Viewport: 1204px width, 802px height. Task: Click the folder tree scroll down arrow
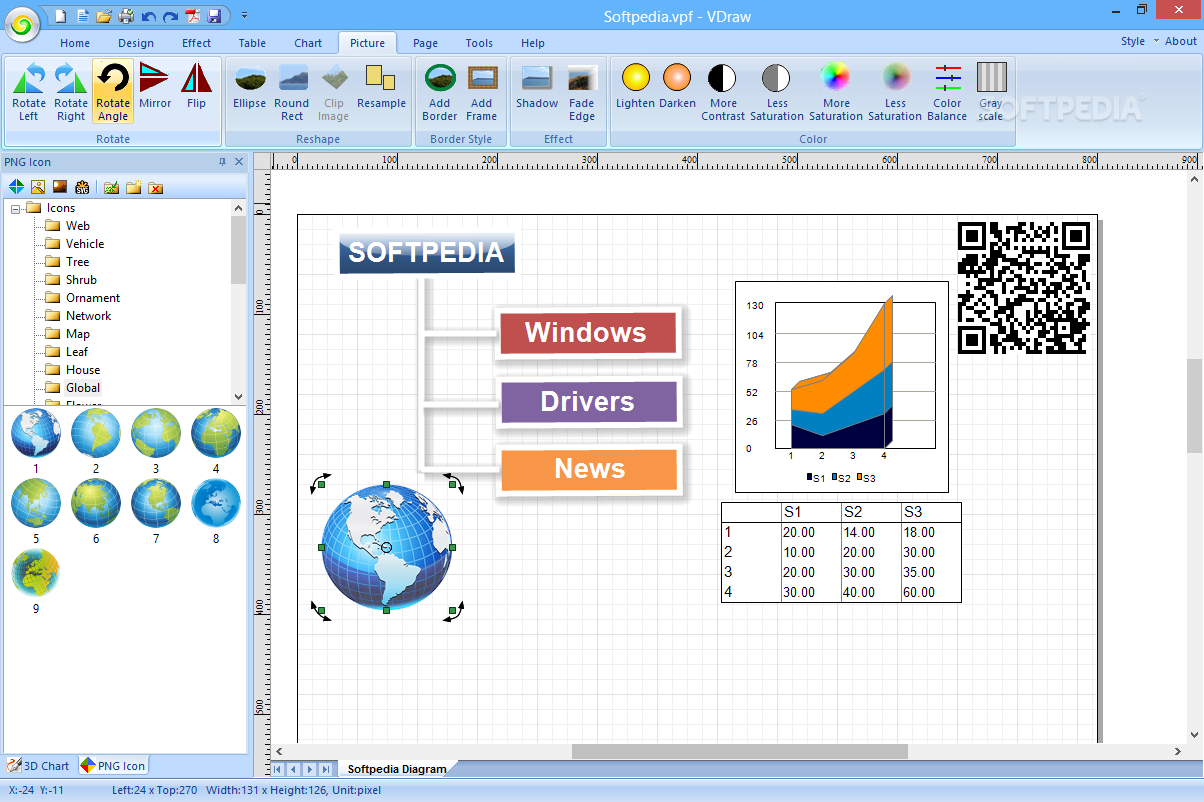pyautogui.click(x=238, y=396)
